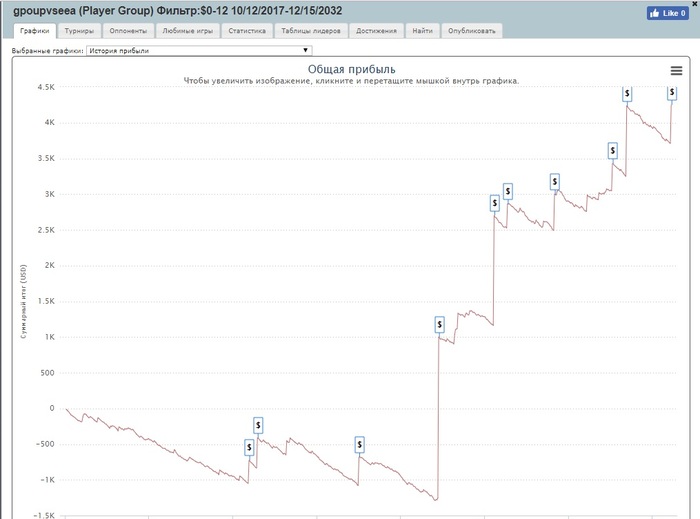This screenshot has width=700, height=519.
Task: Click the $ flag on the second -500 spike
Action: 359,444
